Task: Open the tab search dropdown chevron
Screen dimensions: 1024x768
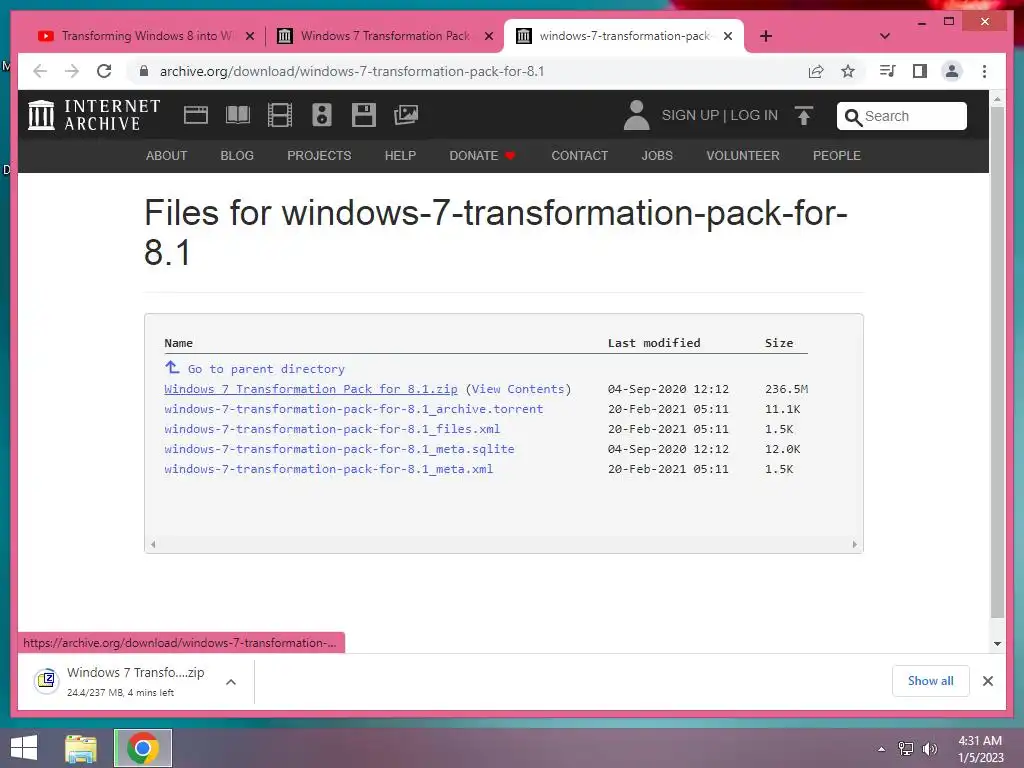Action: click(x=885, y=36)
